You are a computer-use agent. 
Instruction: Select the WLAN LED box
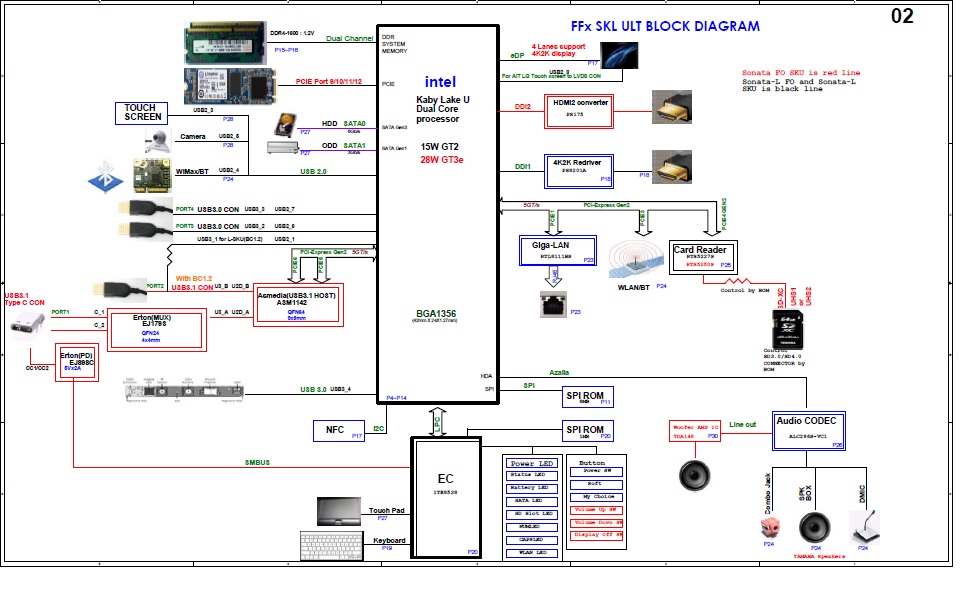click(532, 553)
